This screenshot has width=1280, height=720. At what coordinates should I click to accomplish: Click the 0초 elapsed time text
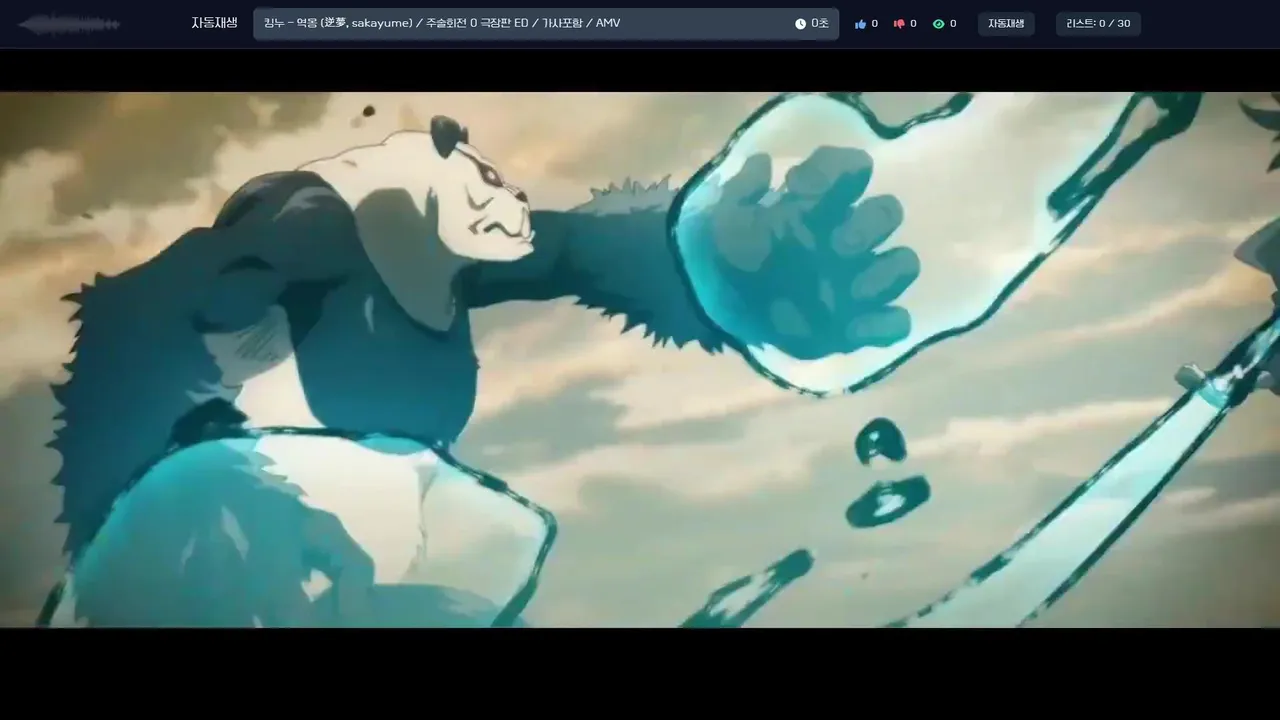click(x=820, y=24)
